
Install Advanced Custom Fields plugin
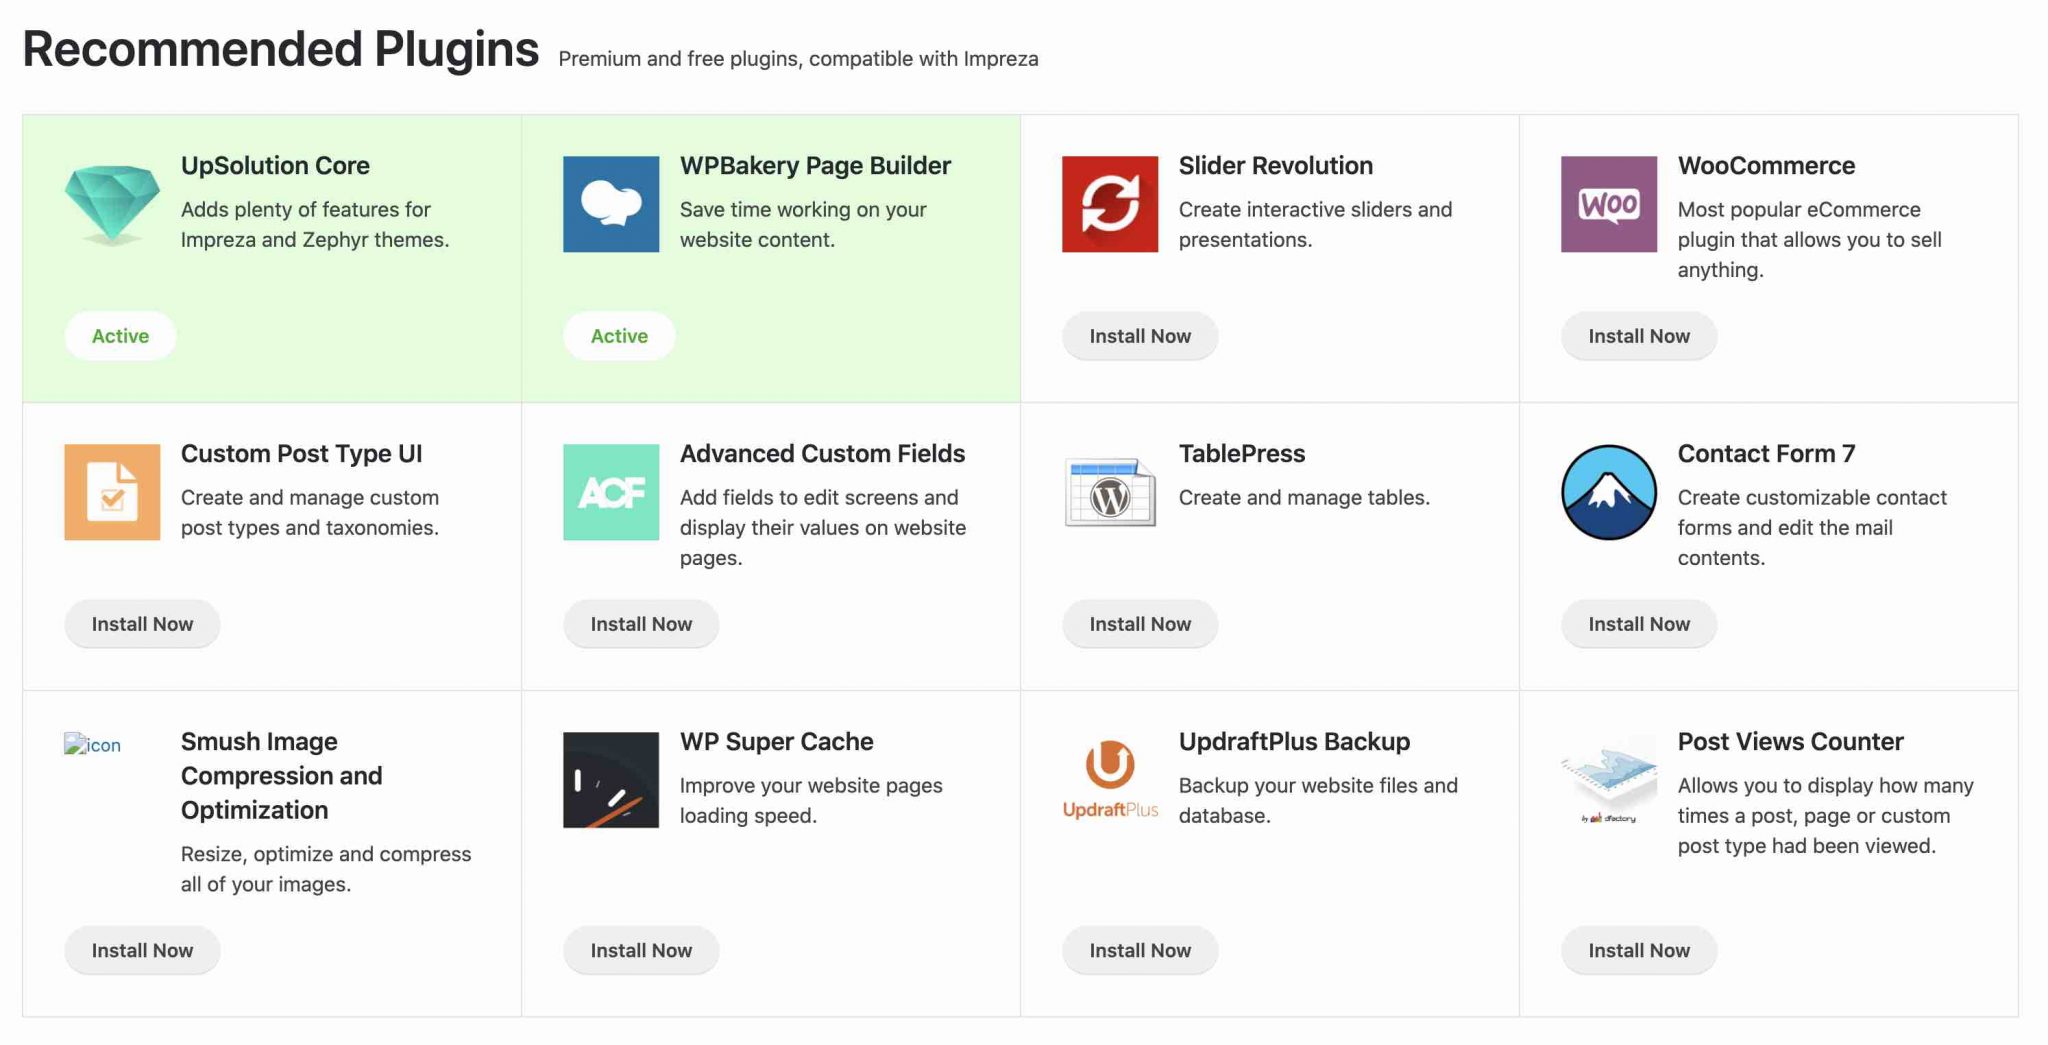tap(641, 624)
